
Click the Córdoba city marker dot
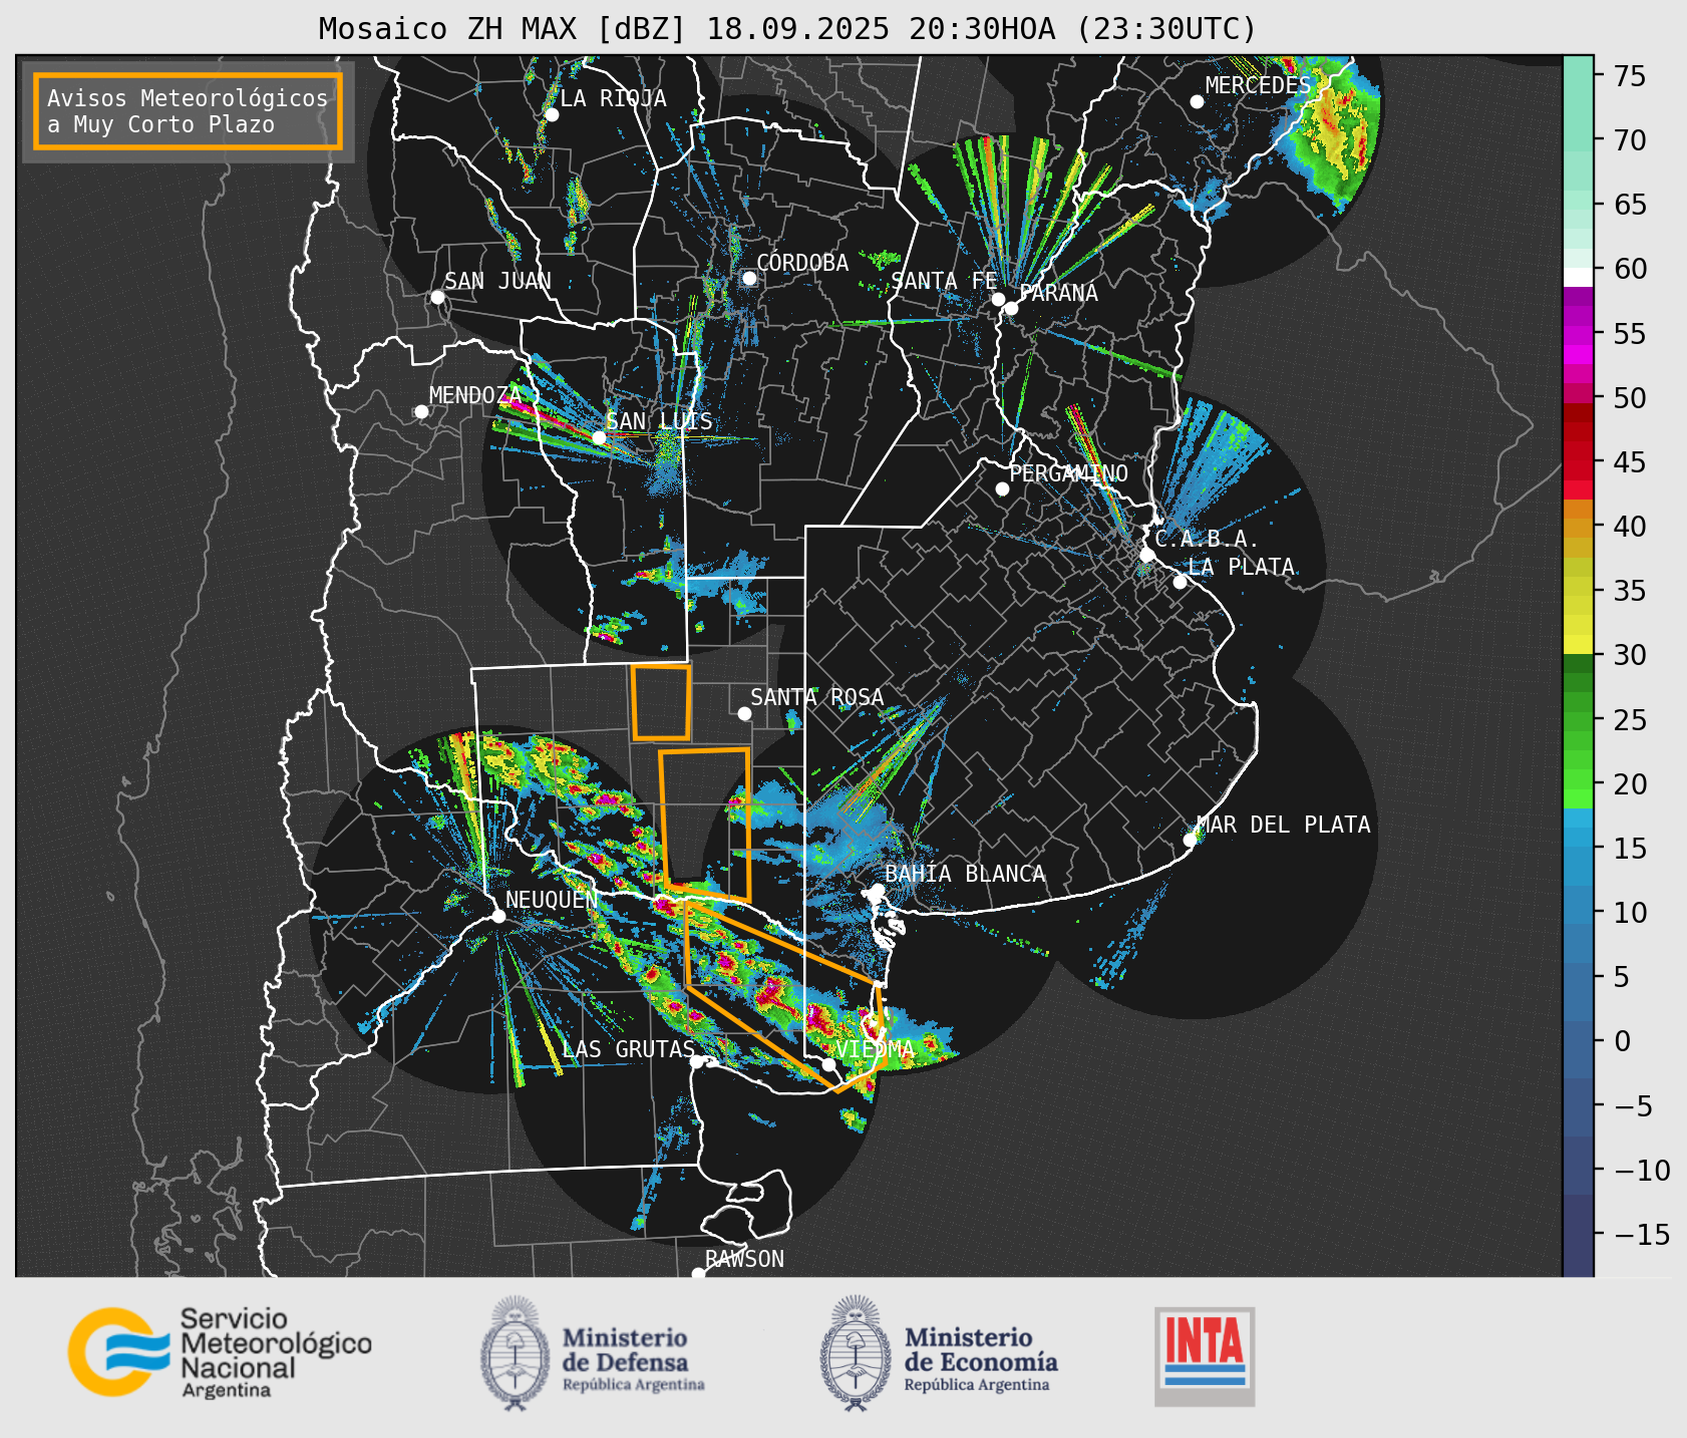749,278
